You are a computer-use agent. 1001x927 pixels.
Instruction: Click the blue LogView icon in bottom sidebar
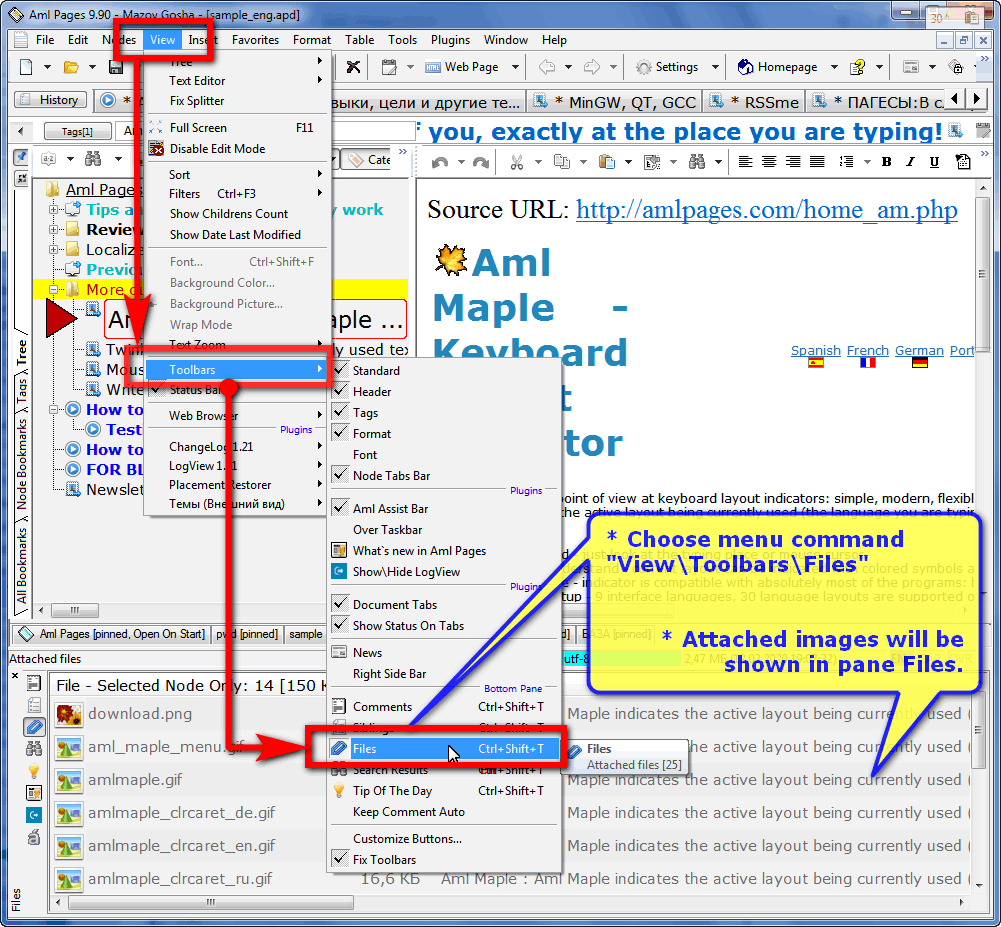click(34, 815)
